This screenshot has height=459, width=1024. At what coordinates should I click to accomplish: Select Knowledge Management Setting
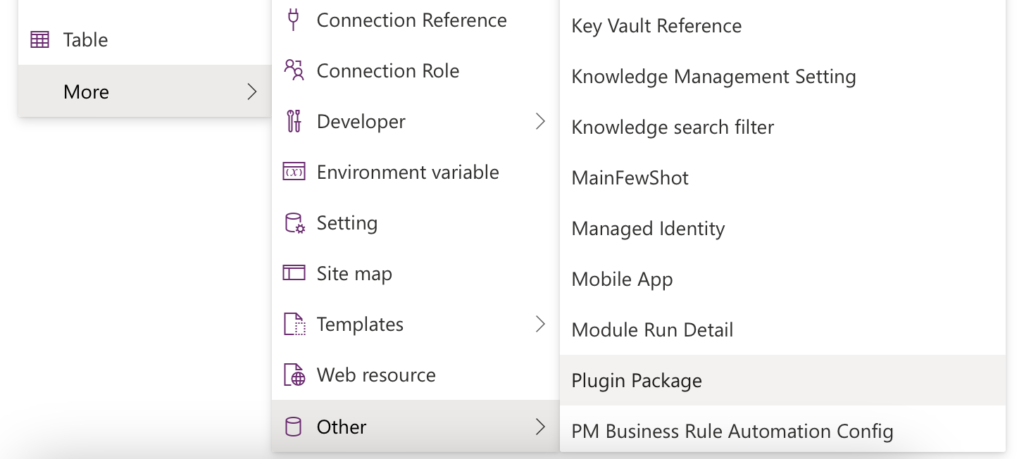[782, 76]
